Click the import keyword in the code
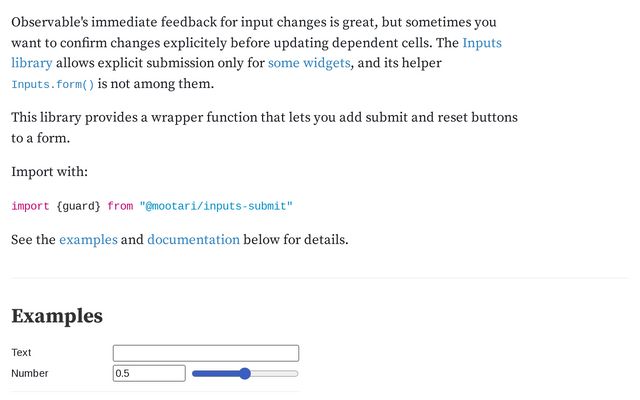Image resolution: width=640 pixels, height=400 pixels. click(31, 206)
